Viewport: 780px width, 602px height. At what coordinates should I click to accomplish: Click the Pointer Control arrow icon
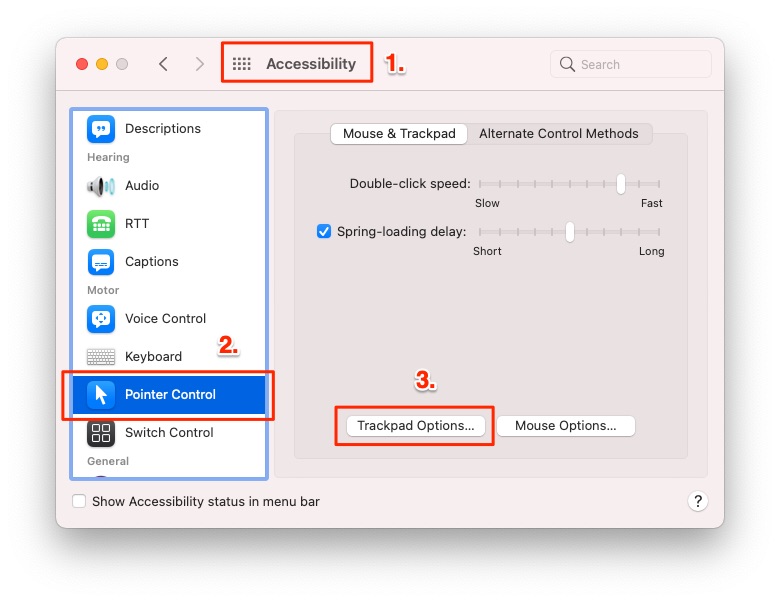point(101,395)
